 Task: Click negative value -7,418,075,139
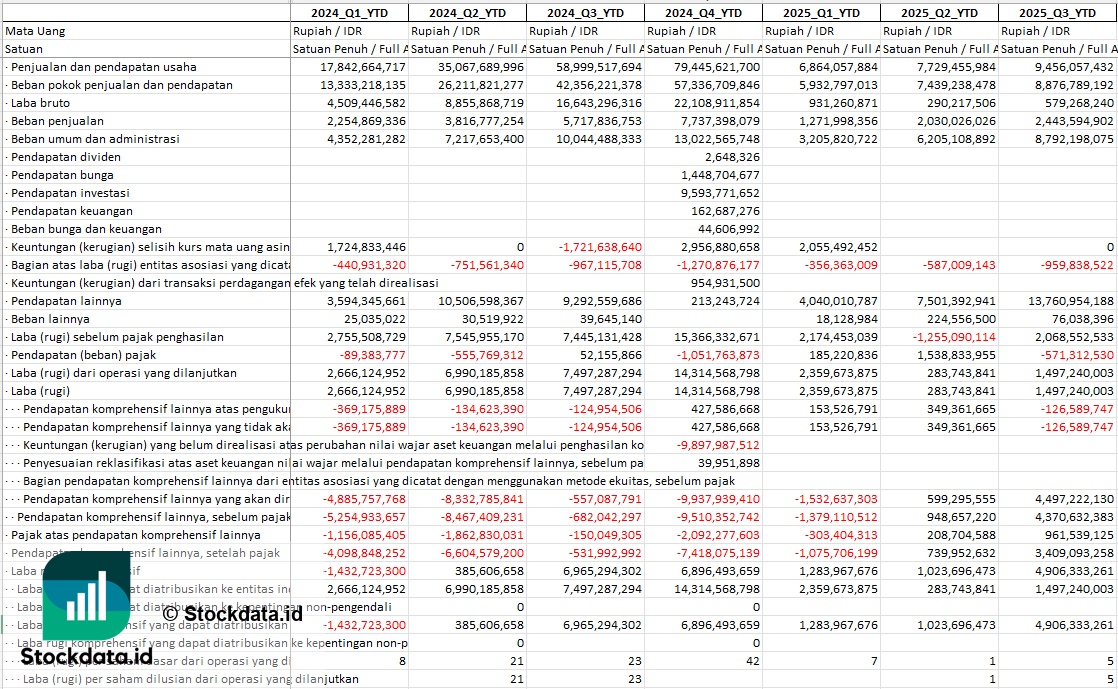(719, 553)
